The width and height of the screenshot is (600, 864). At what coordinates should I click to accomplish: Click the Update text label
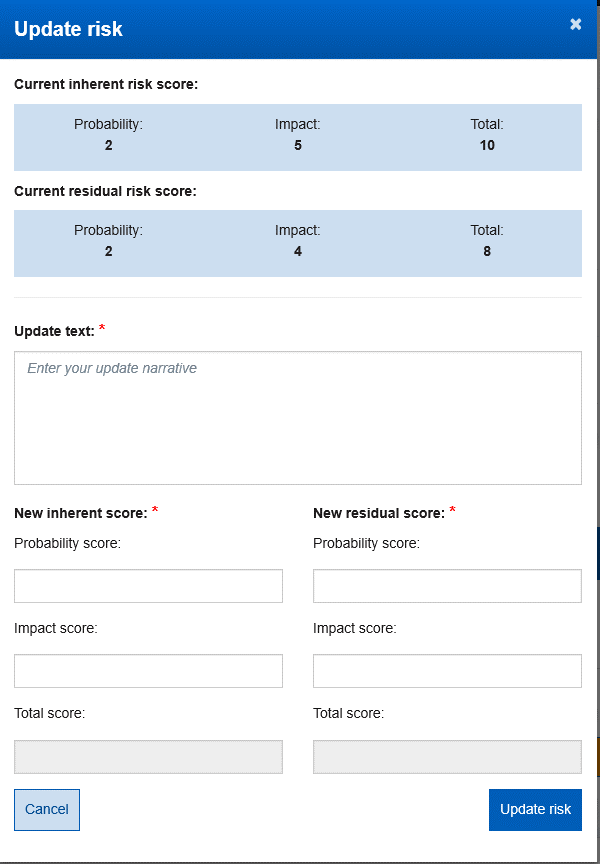(x=55, y=331)
